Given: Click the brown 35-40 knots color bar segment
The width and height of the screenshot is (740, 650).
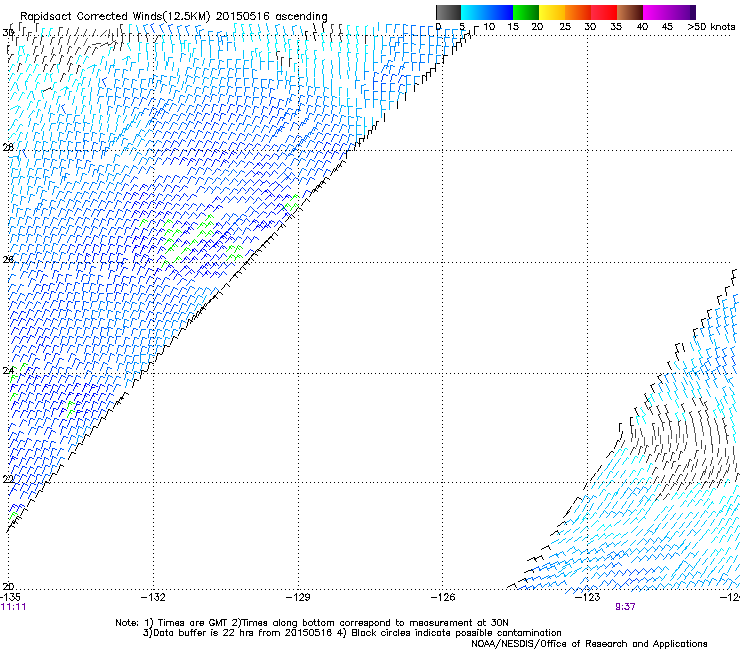Looking at the screenshot, I should tap(630, 12).
